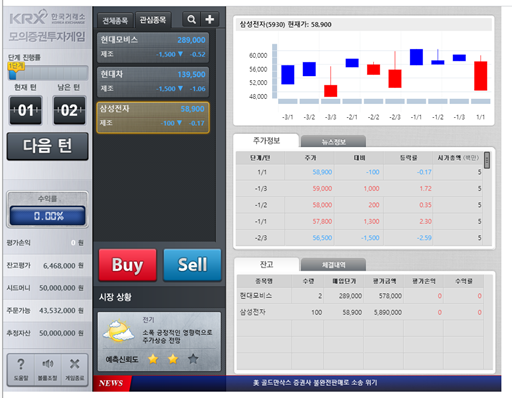Click the first gold reliability star
Viewport: 512px width, 402px height.
click(x=153, y=359)
